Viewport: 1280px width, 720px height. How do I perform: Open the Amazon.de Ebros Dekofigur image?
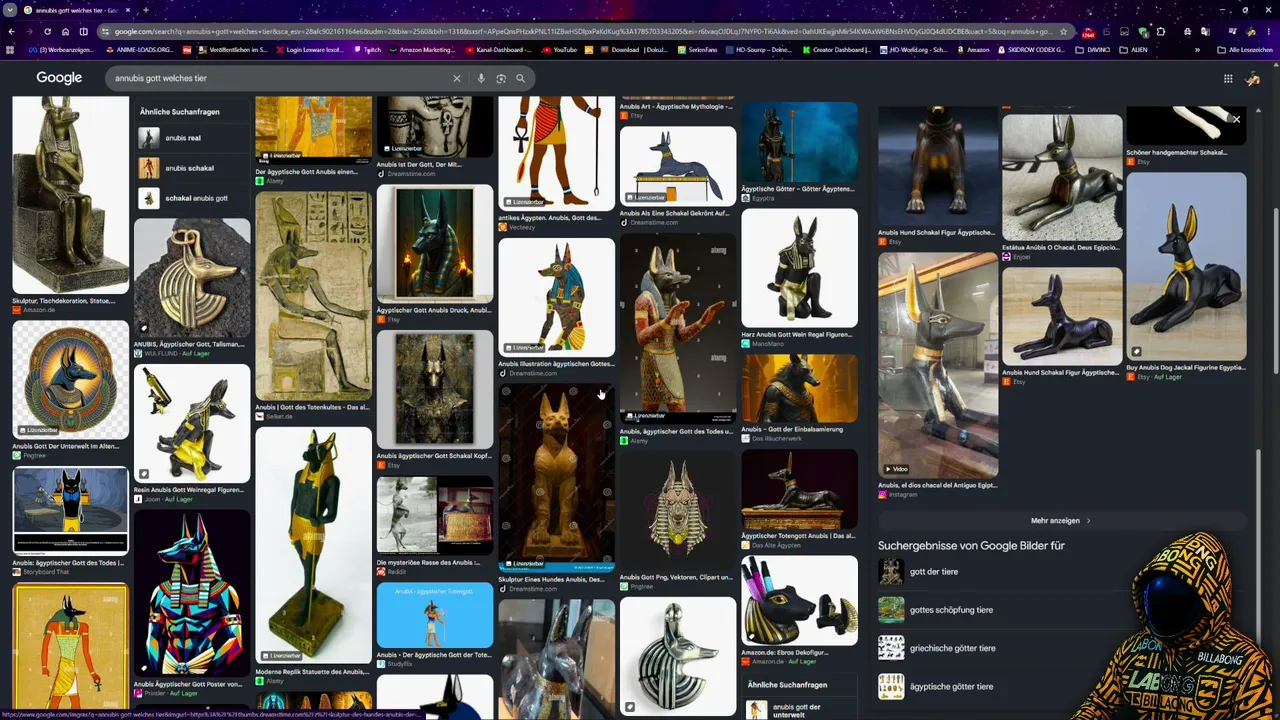[799, 600]
